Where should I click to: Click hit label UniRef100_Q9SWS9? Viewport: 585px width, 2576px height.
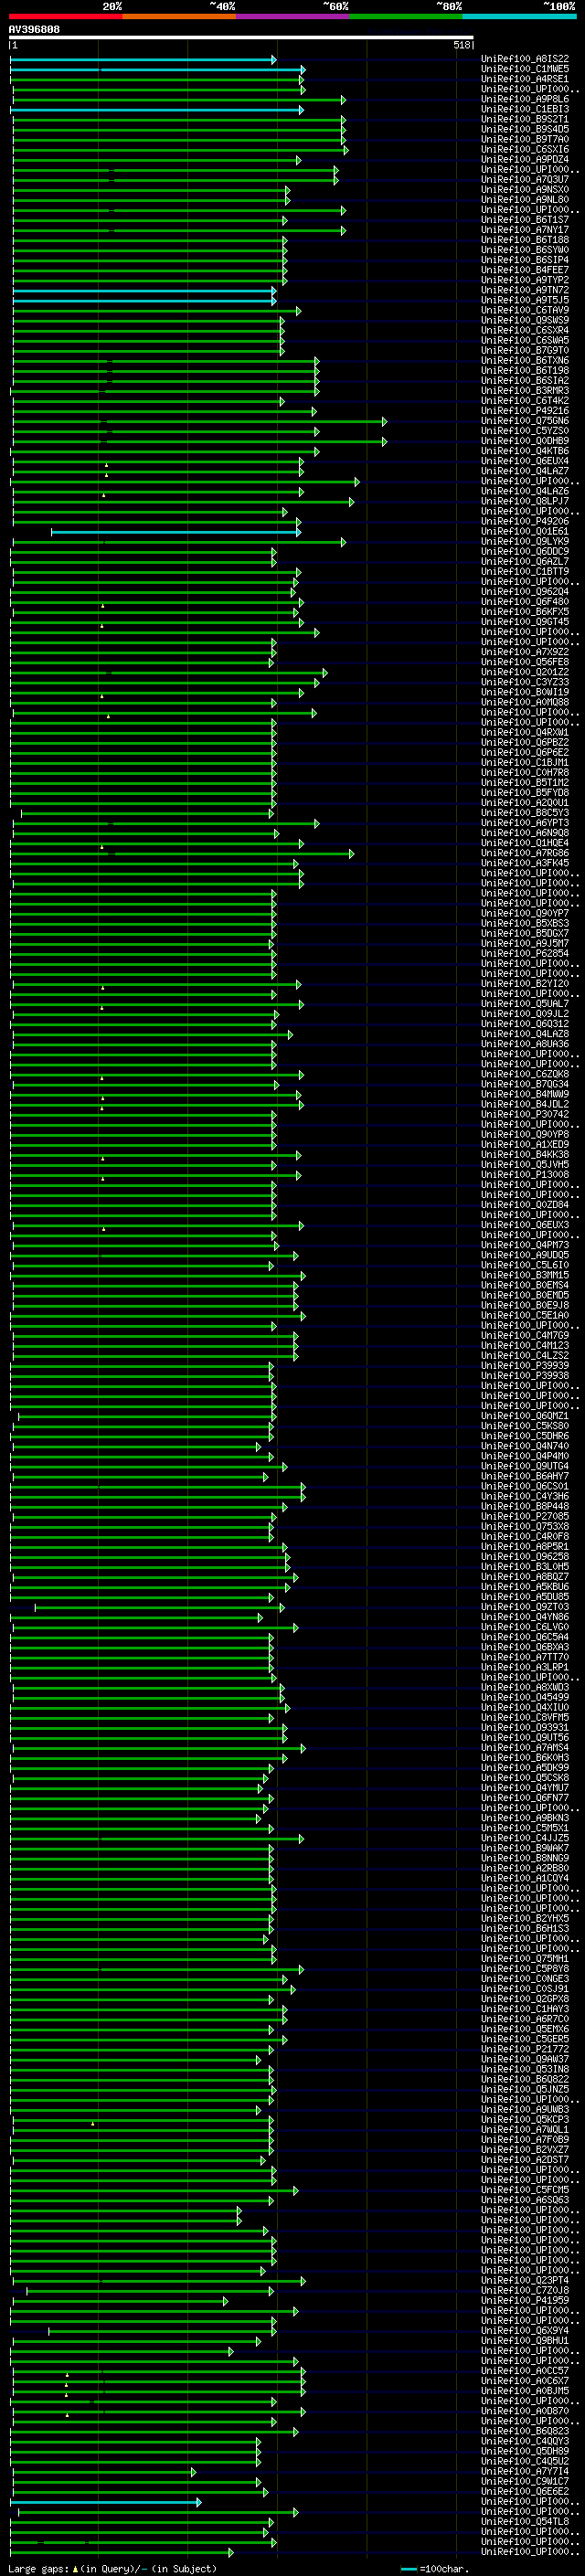pyautogui.click(x=525, y=321)
